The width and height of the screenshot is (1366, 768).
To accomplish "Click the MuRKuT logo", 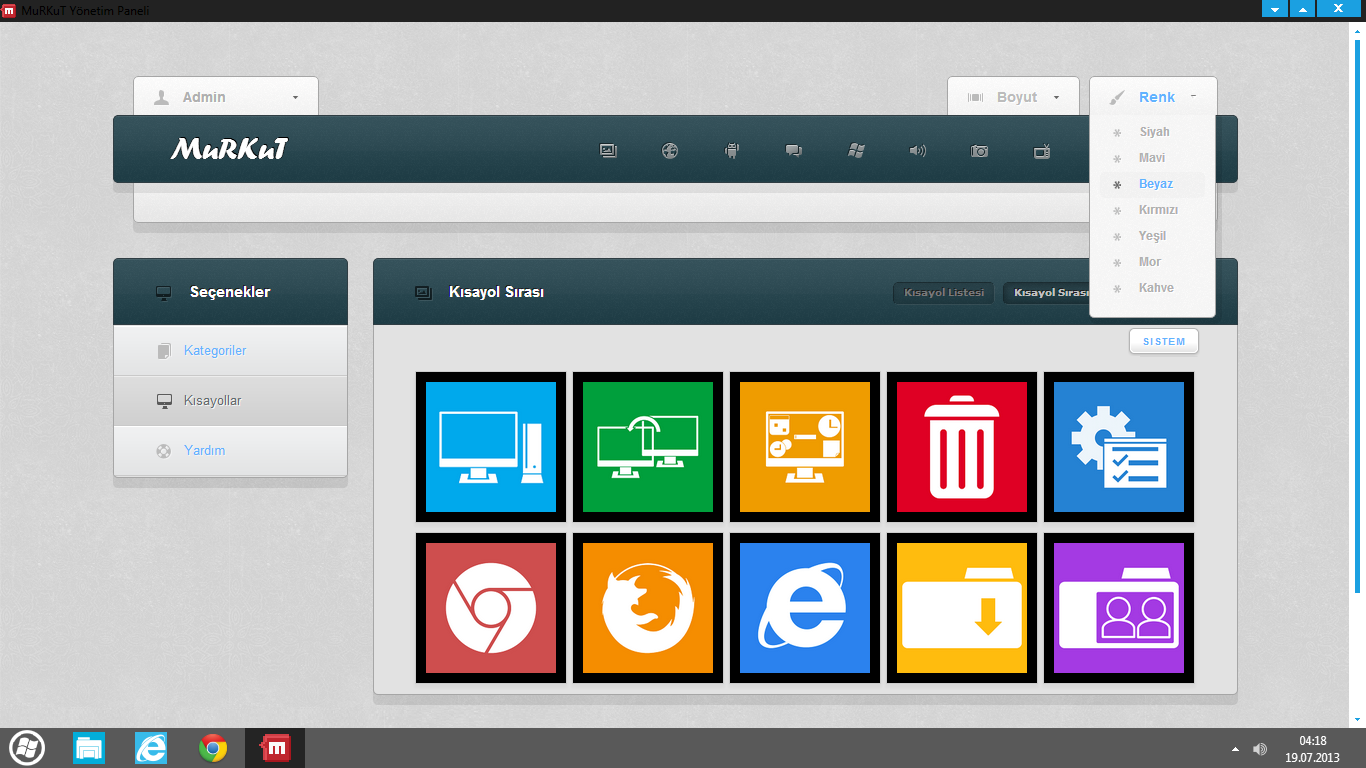I will tap(230, 150).
